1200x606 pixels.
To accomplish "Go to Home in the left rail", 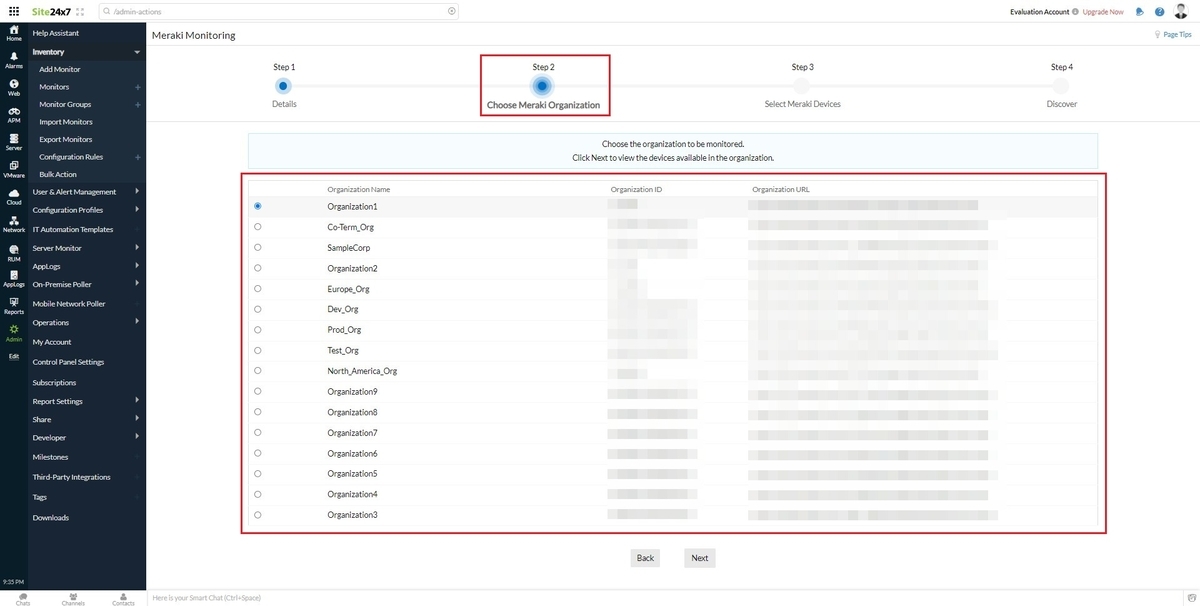I will coord(14,33).
